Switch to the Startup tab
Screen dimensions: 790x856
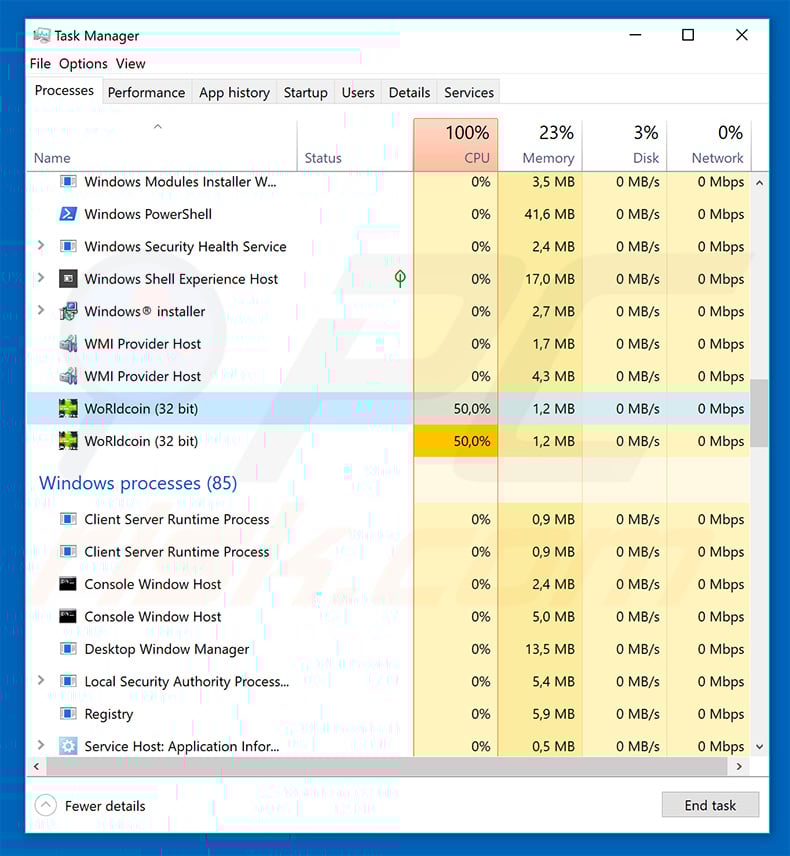(306, 92)
